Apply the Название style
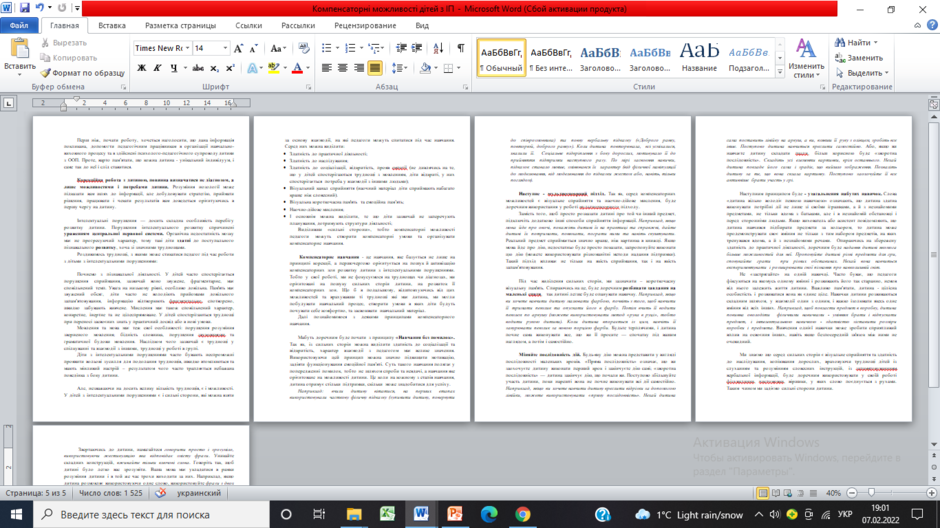940x528 pixels. [699, 58]
